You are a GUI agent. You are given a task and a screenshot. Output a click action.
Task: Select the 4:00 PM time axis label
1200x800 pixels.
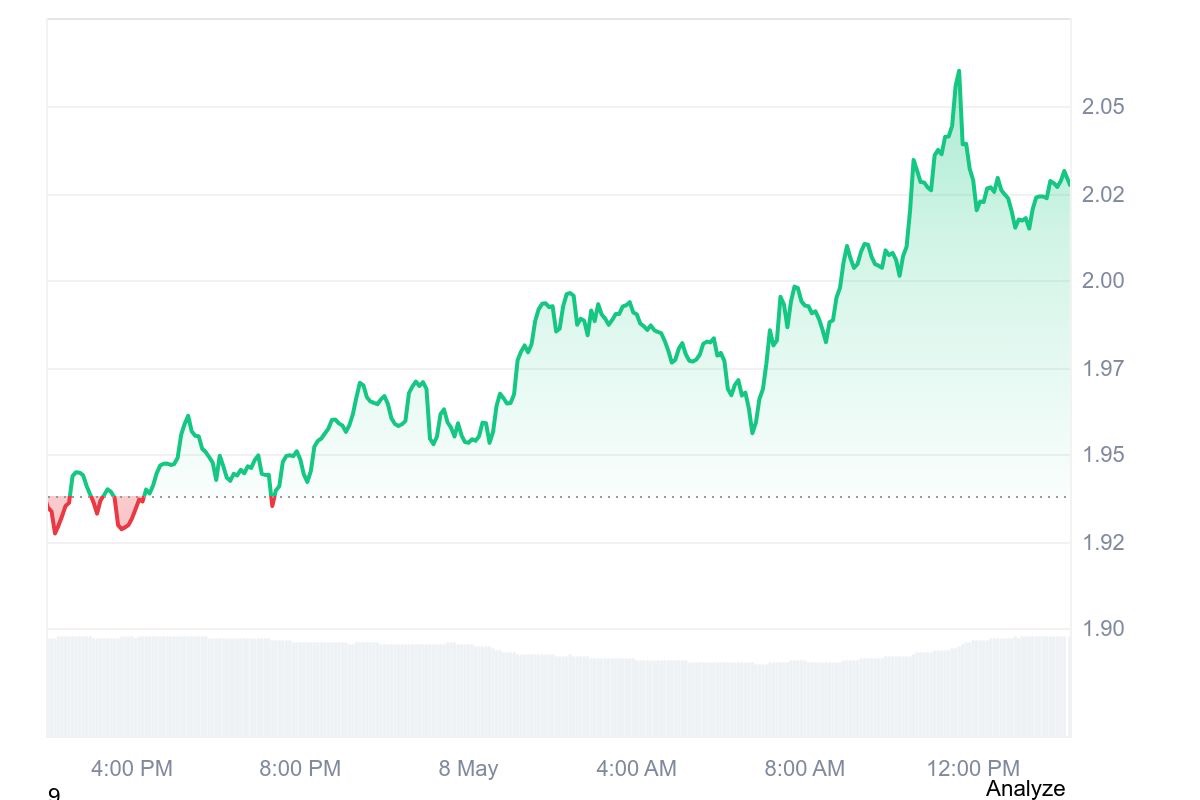(x=131, y=769)
